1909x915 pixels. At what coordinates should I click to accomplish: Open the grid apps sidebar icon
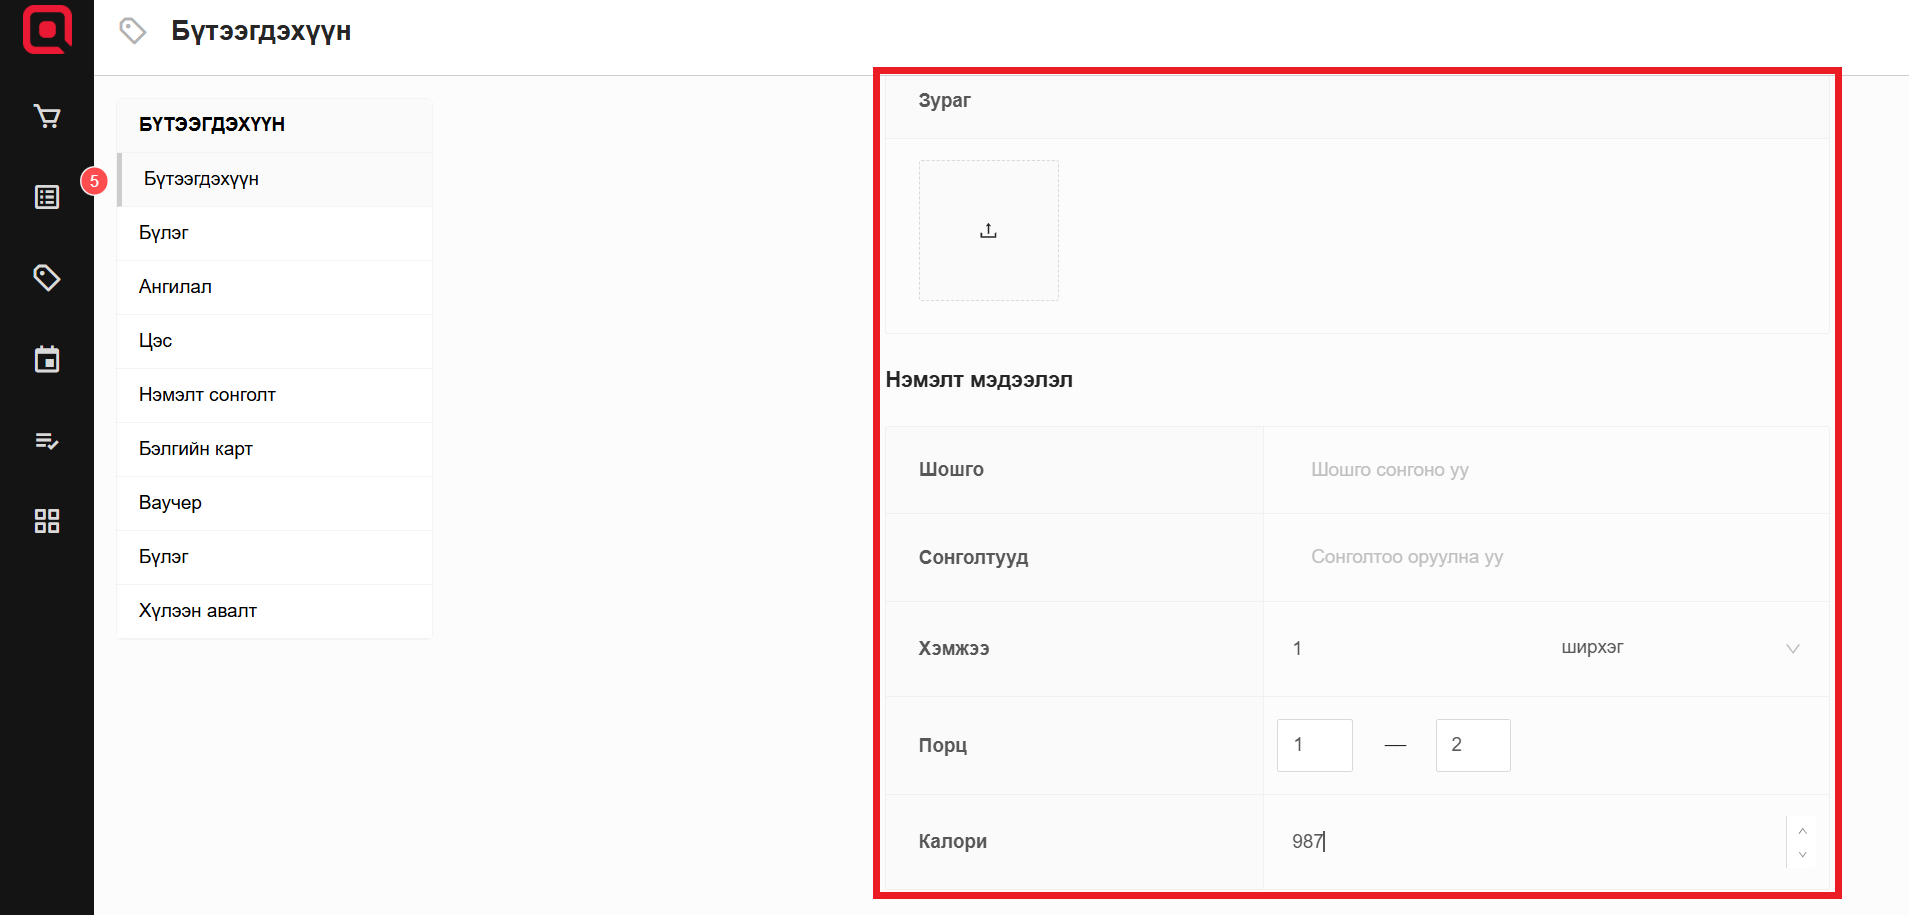tap(47, 521)
